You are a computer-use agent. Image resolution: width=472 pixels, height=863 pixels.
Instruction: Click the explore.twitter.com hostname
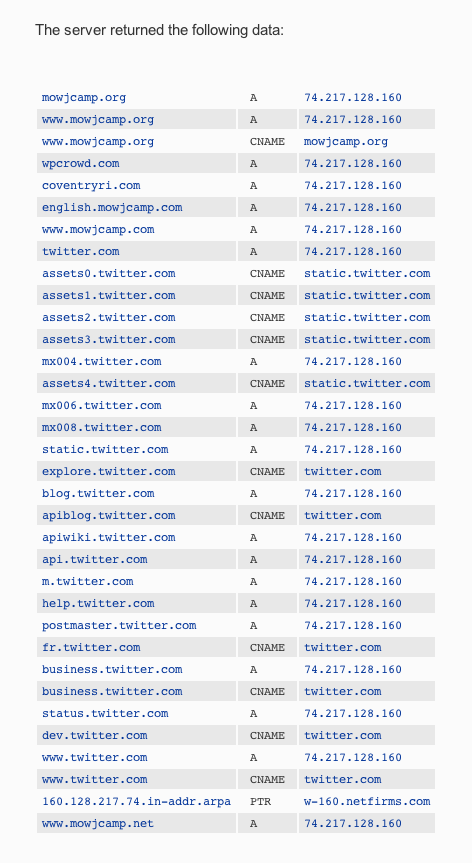[x=108, y=472]
